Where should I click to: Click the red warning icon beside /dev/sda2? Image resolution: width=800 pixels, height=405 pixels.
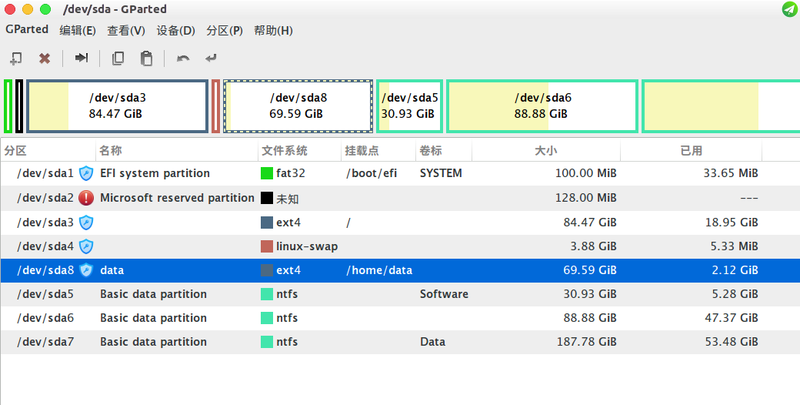coord(86,198)
